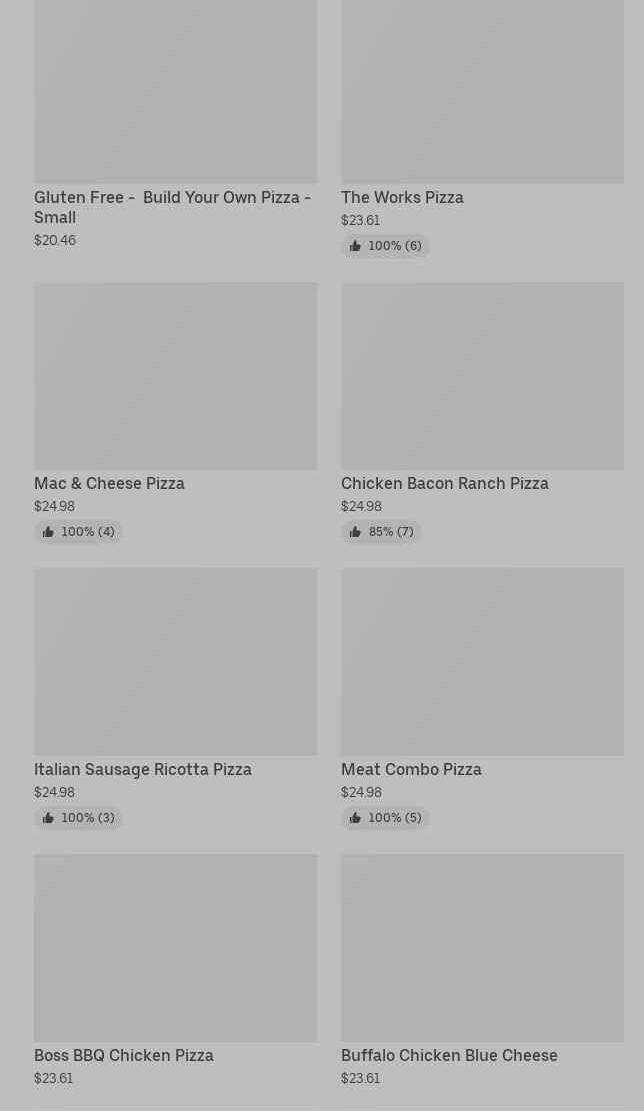Select Buffalo Chicken Blue Cheese title
Viewport: 644px width, 1111px height.
tap(449, 1055)
